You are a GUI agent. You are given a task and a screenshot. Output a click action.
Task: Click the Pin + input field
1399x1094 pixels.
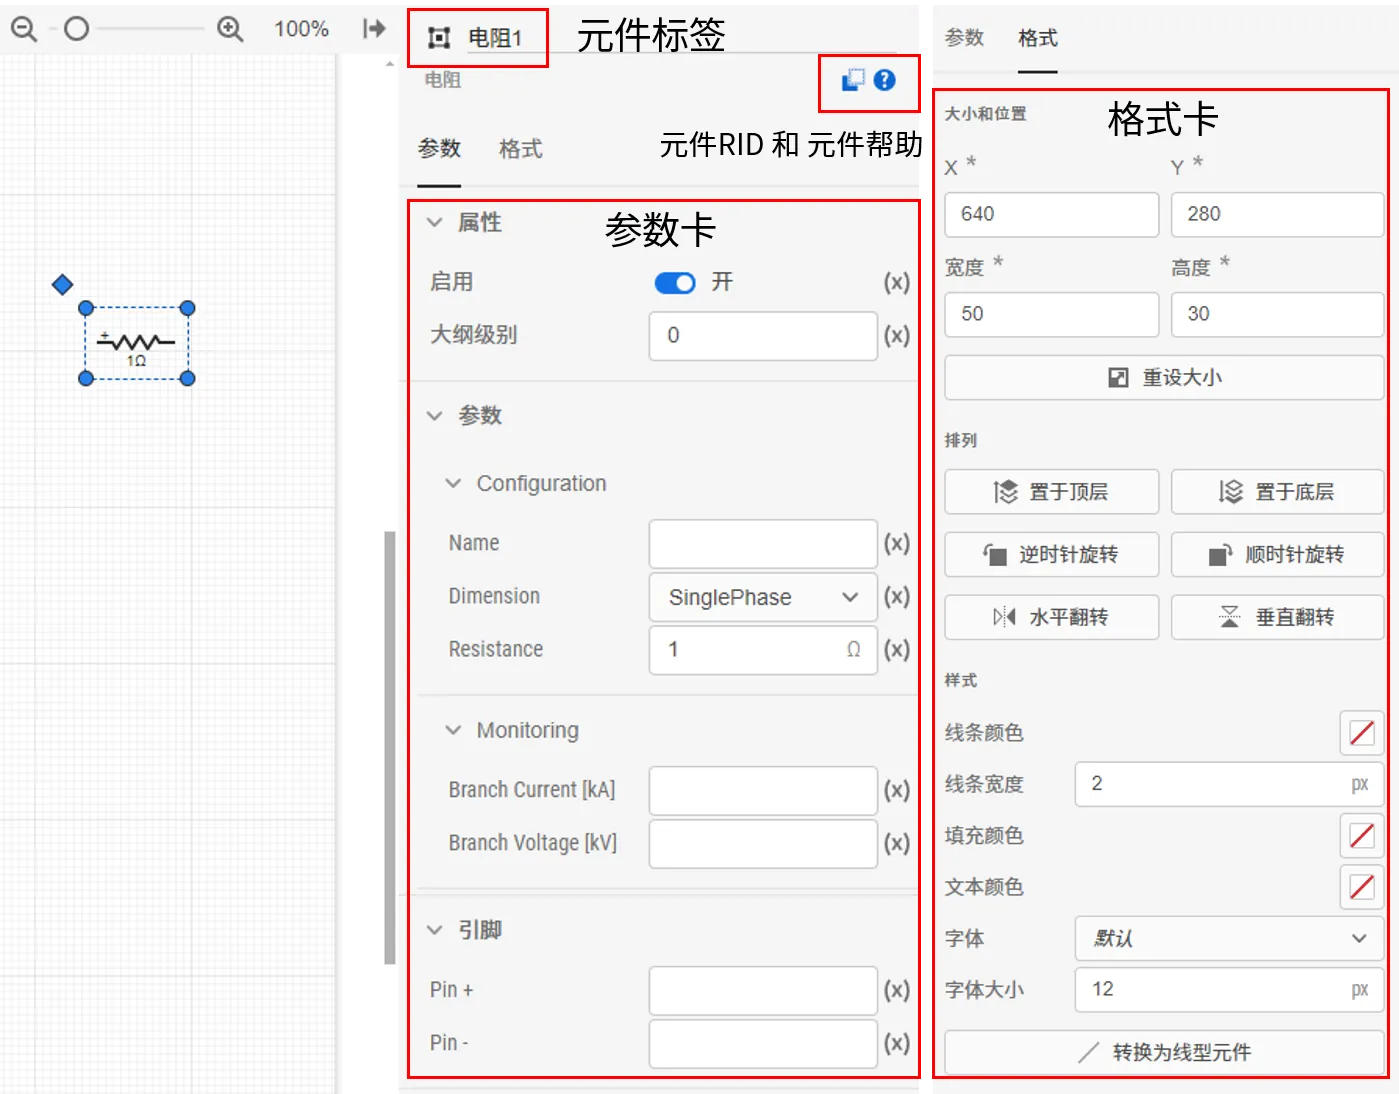click(763, 991)
